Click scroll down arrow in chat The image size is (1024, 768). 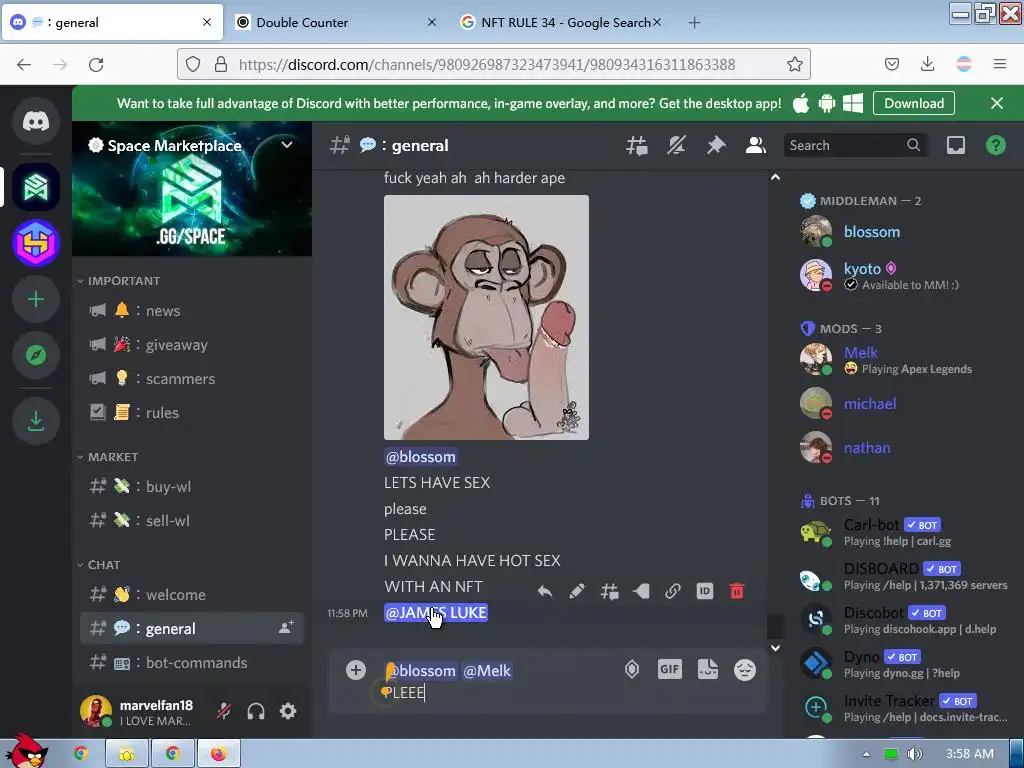pyautogui.click(x=775, y=648)
